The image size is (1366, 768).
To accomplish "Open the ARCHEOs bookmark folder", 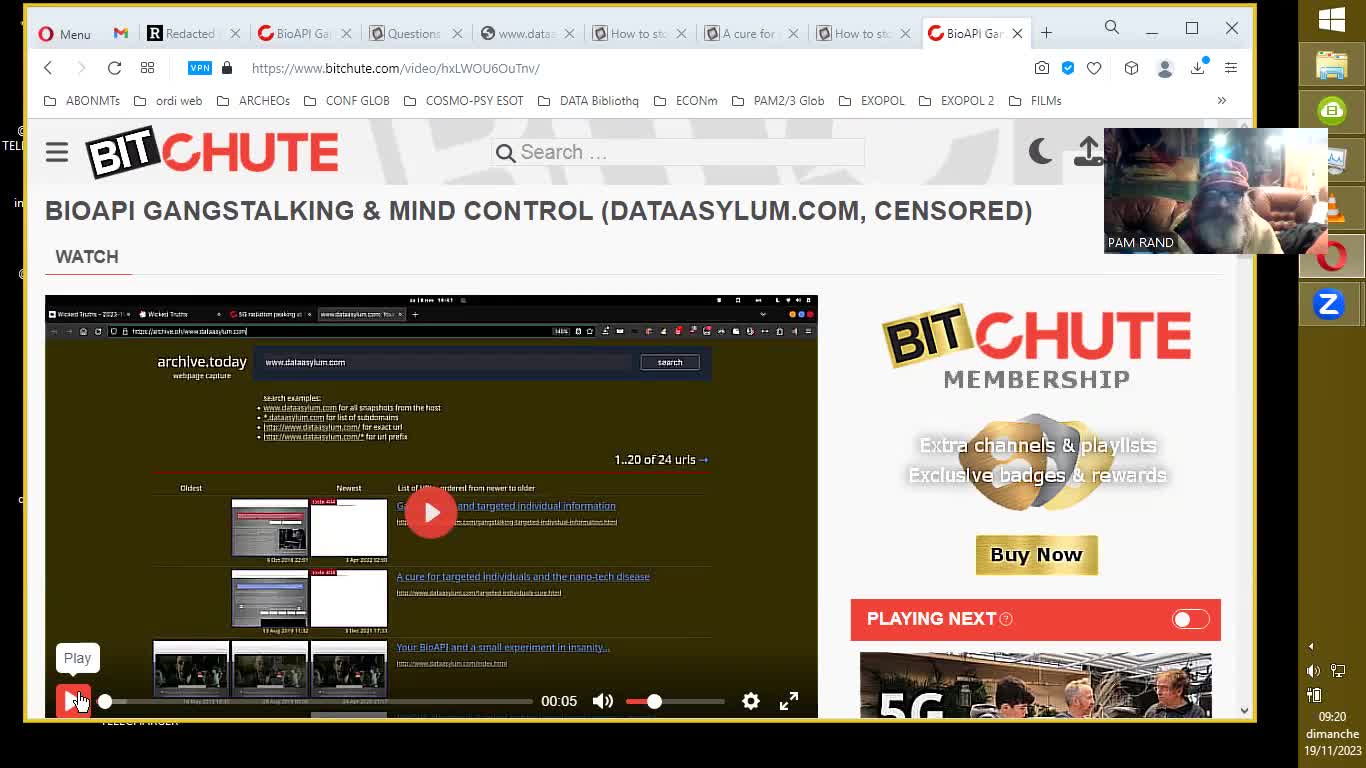I will (253, 101).
